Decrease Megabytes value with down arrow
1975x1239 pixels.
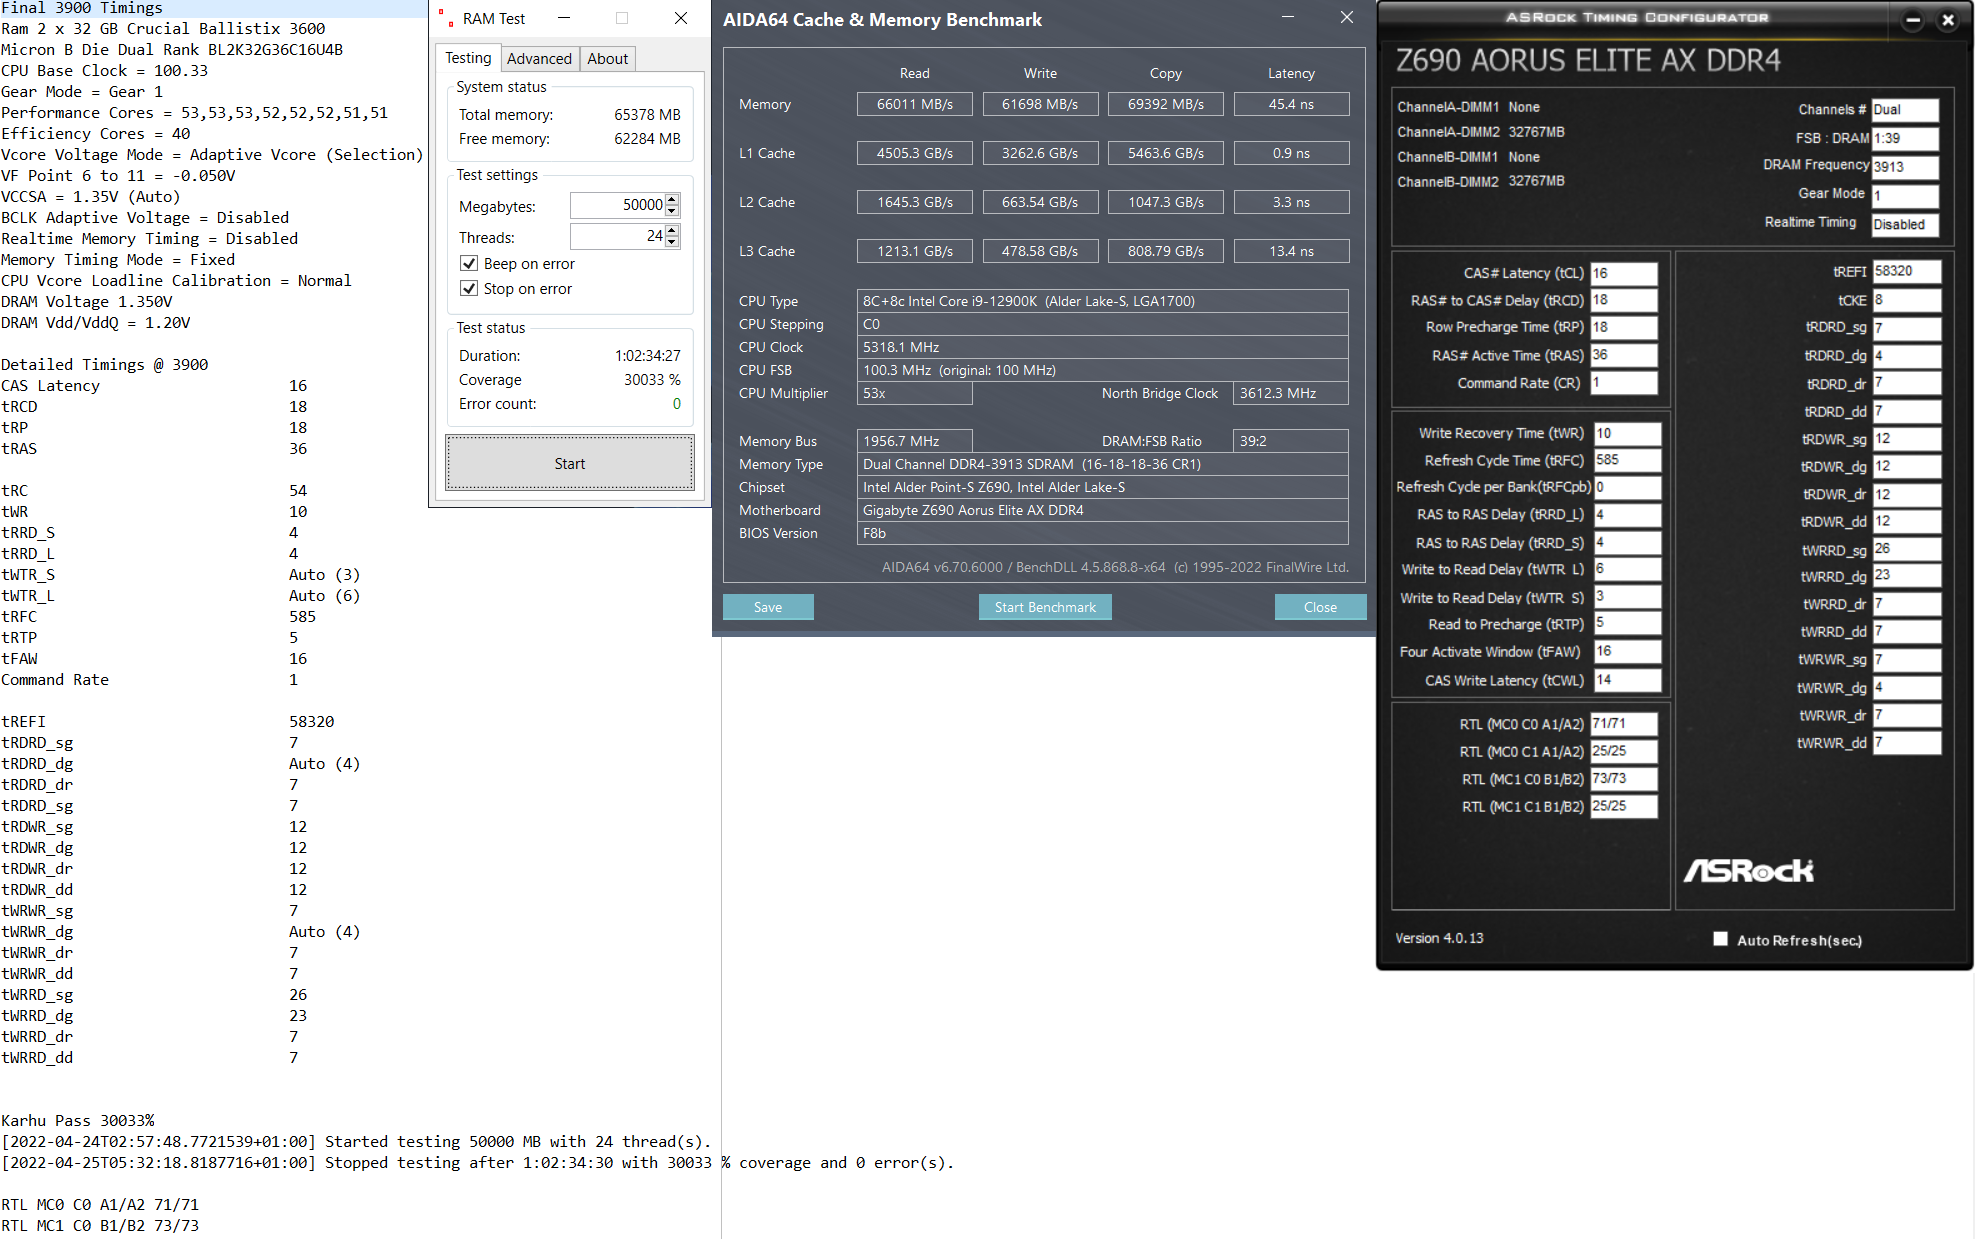click(x=672, y=212)
